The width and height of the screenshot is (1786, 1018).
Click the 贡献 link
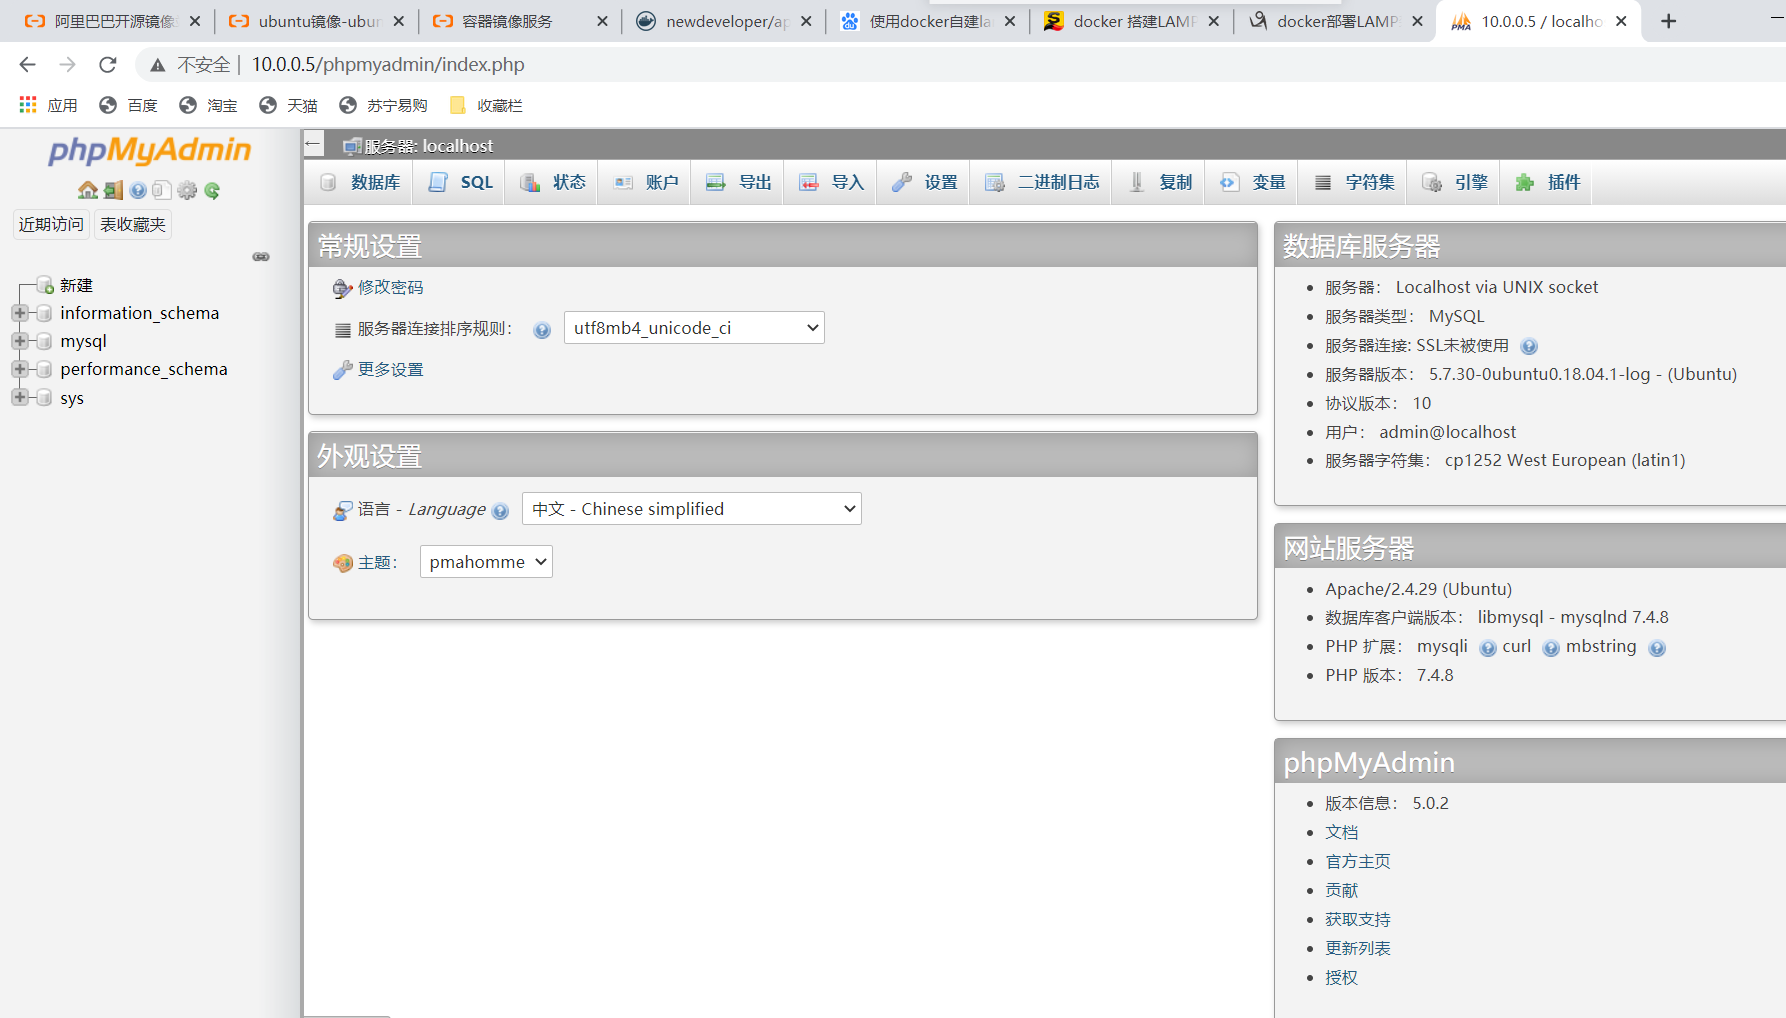point(1342,890)
